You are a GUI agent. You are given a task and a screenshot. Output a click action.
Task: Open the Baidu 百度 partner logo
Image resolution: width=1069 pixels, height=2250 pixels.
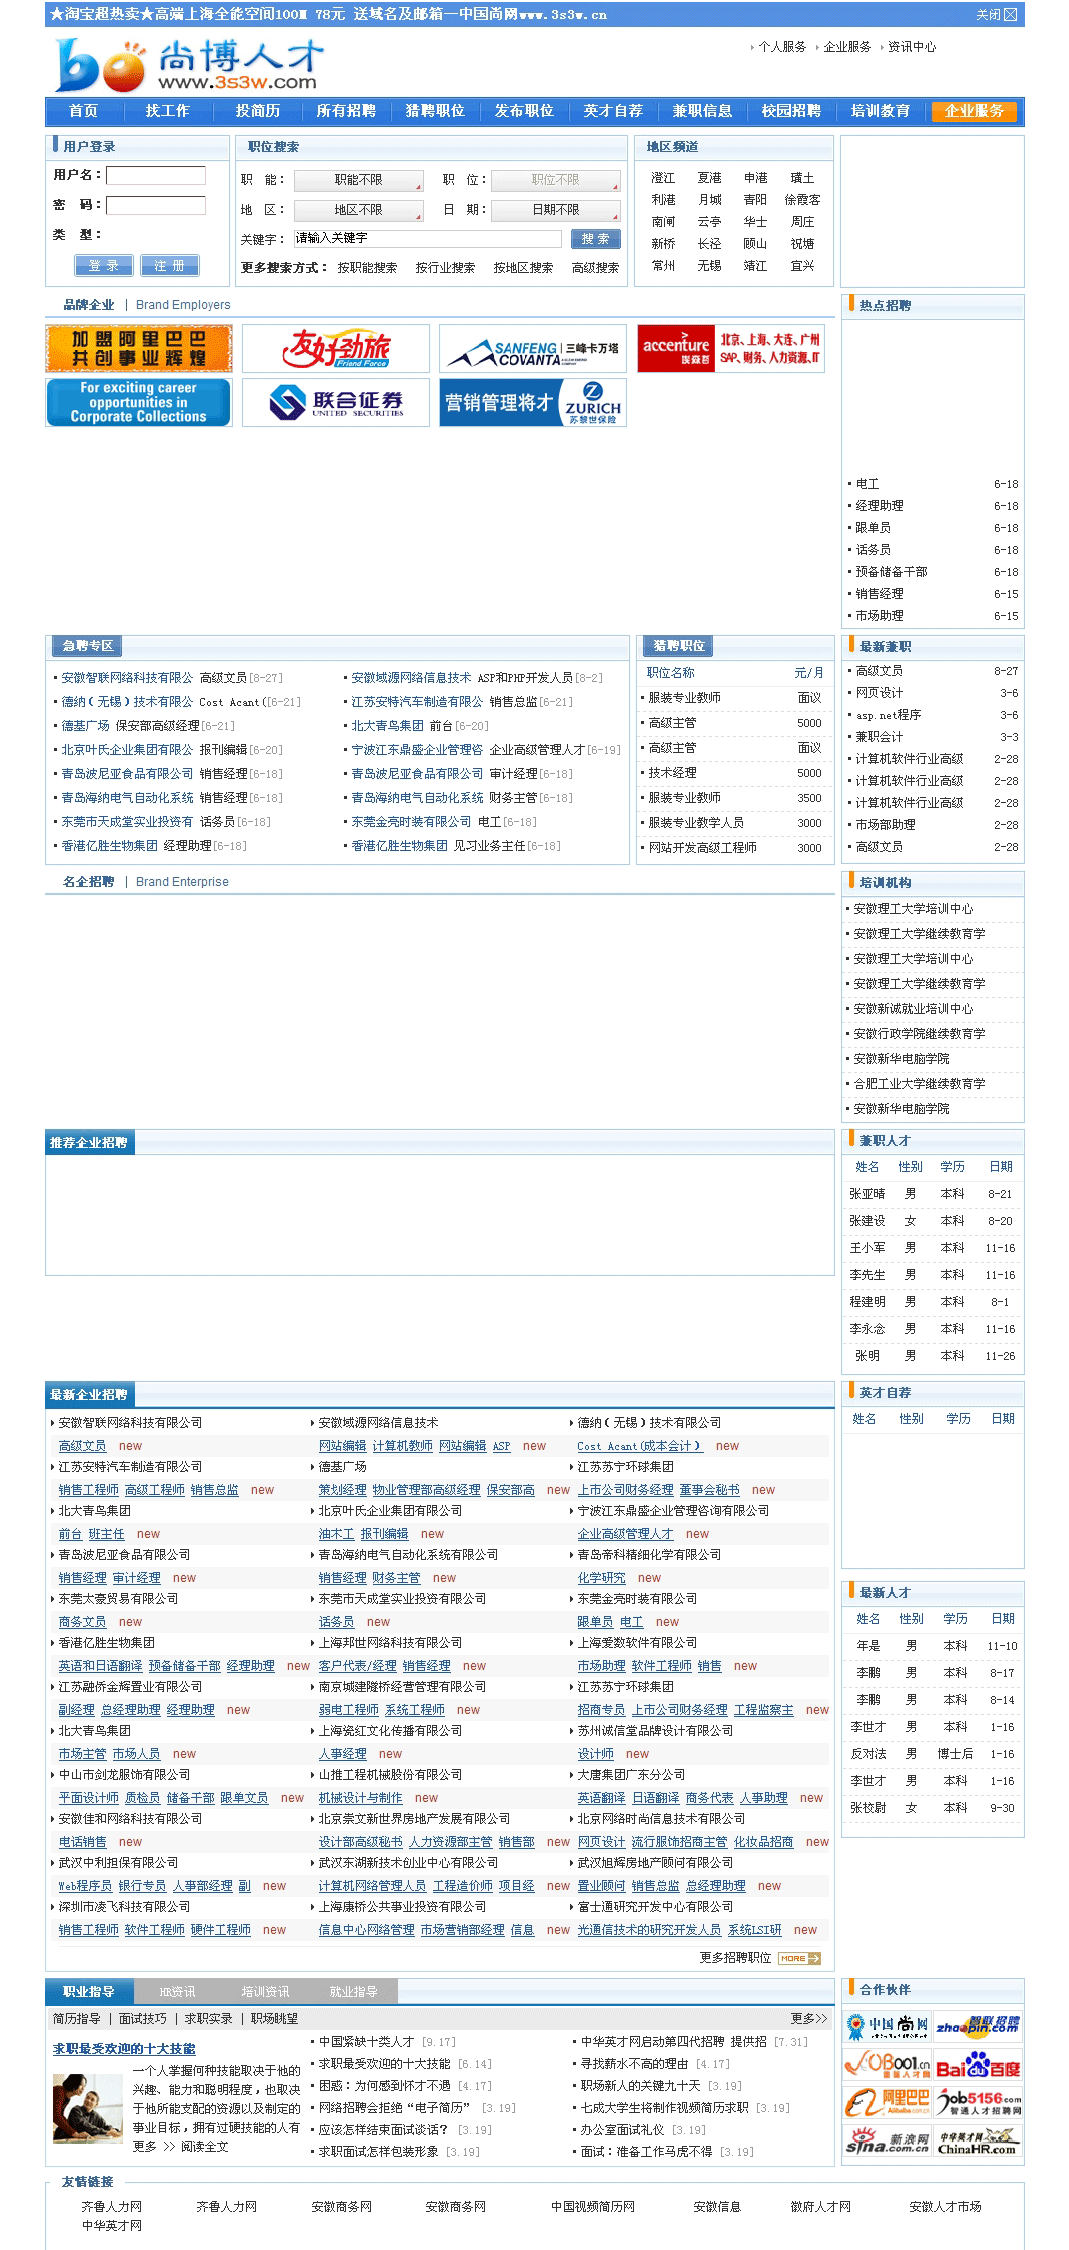click(979, 2063)
